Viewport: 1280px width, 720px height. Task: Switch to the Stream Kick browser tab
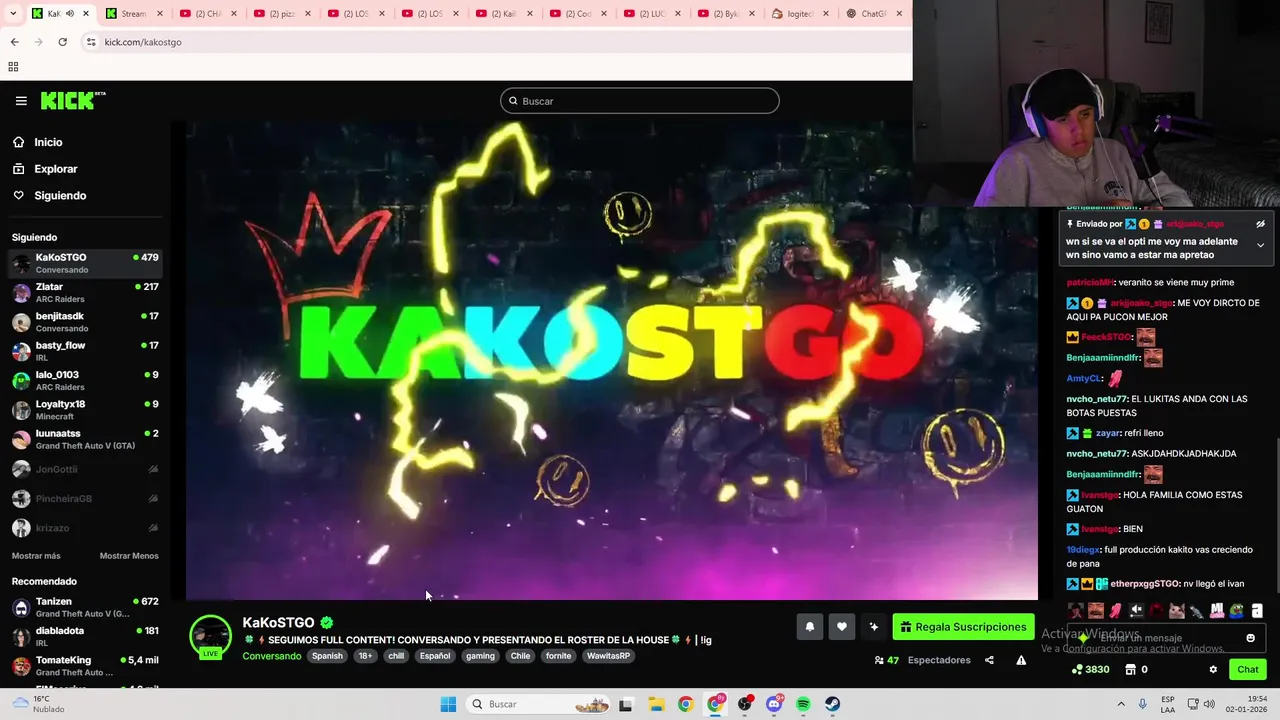[133, 14]
